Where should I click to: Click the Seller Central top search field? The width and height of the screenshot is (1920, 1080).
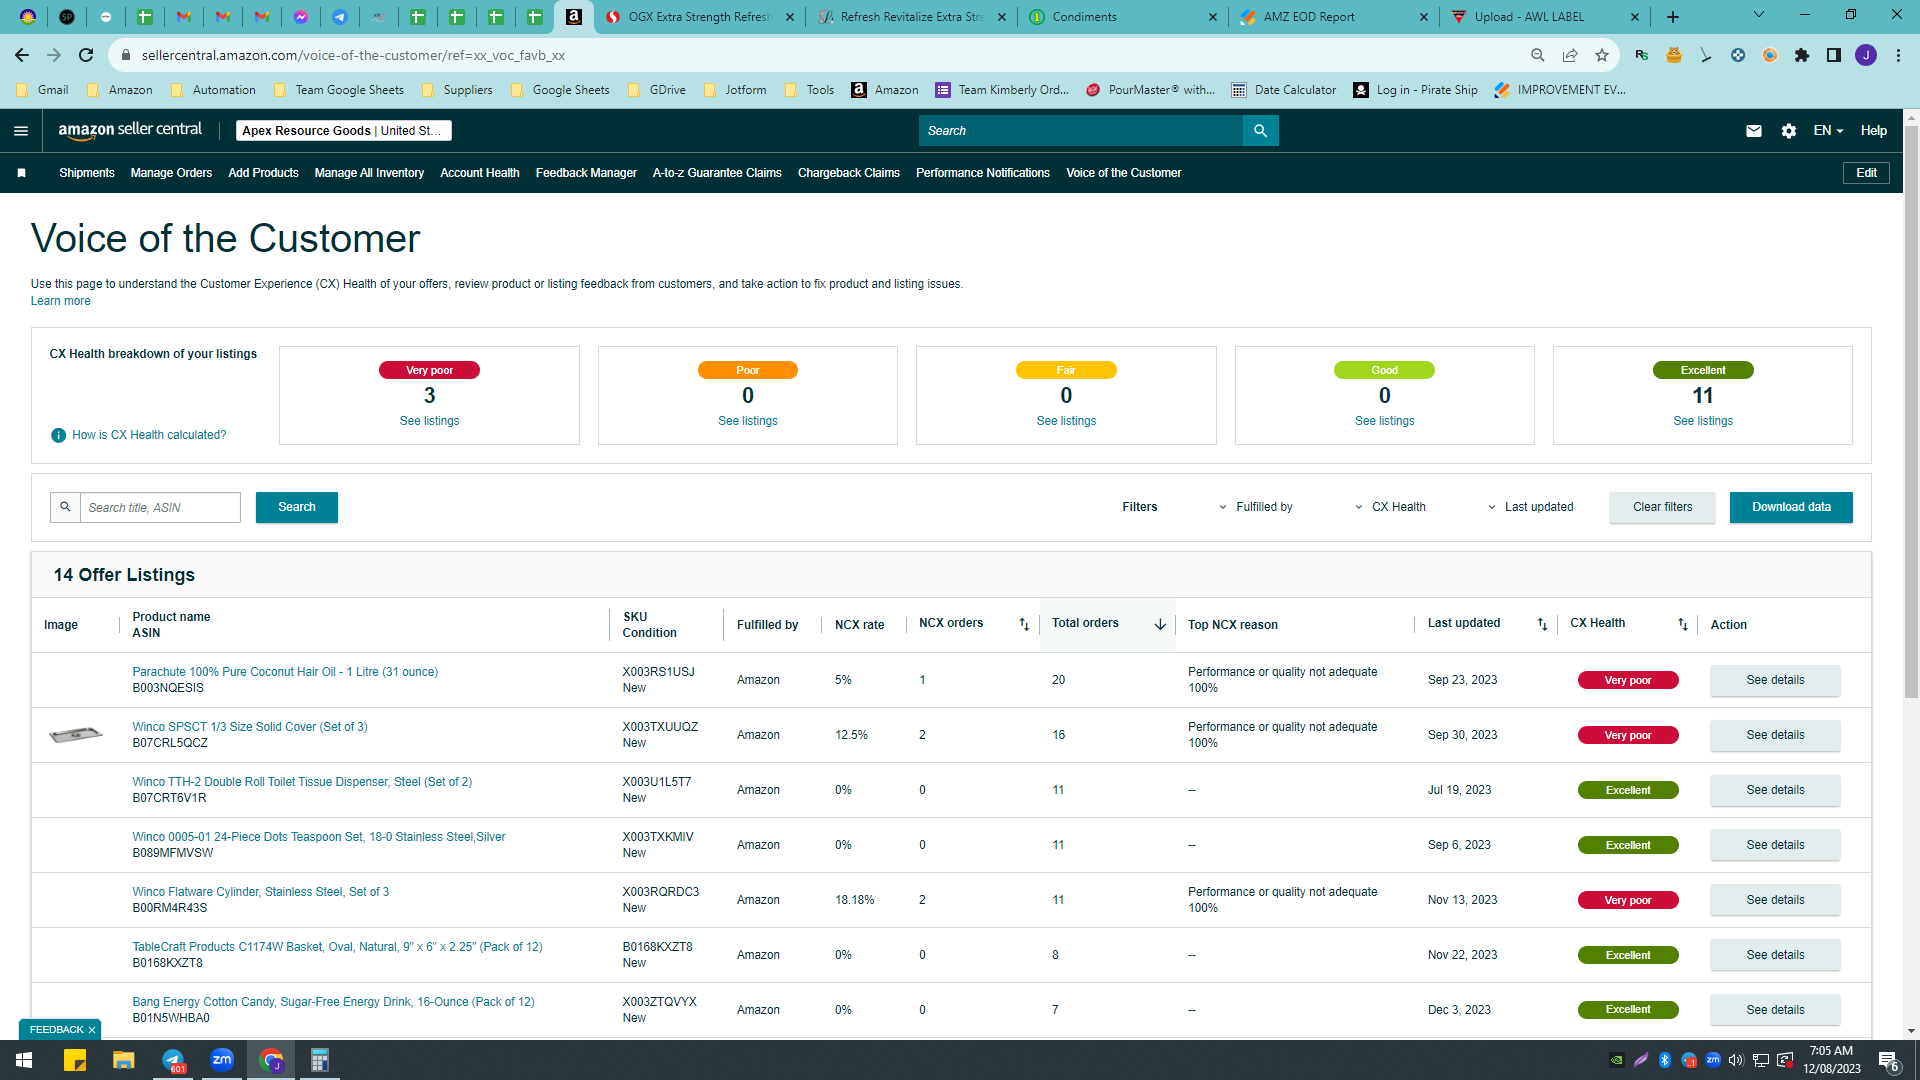pos(1081,131)
